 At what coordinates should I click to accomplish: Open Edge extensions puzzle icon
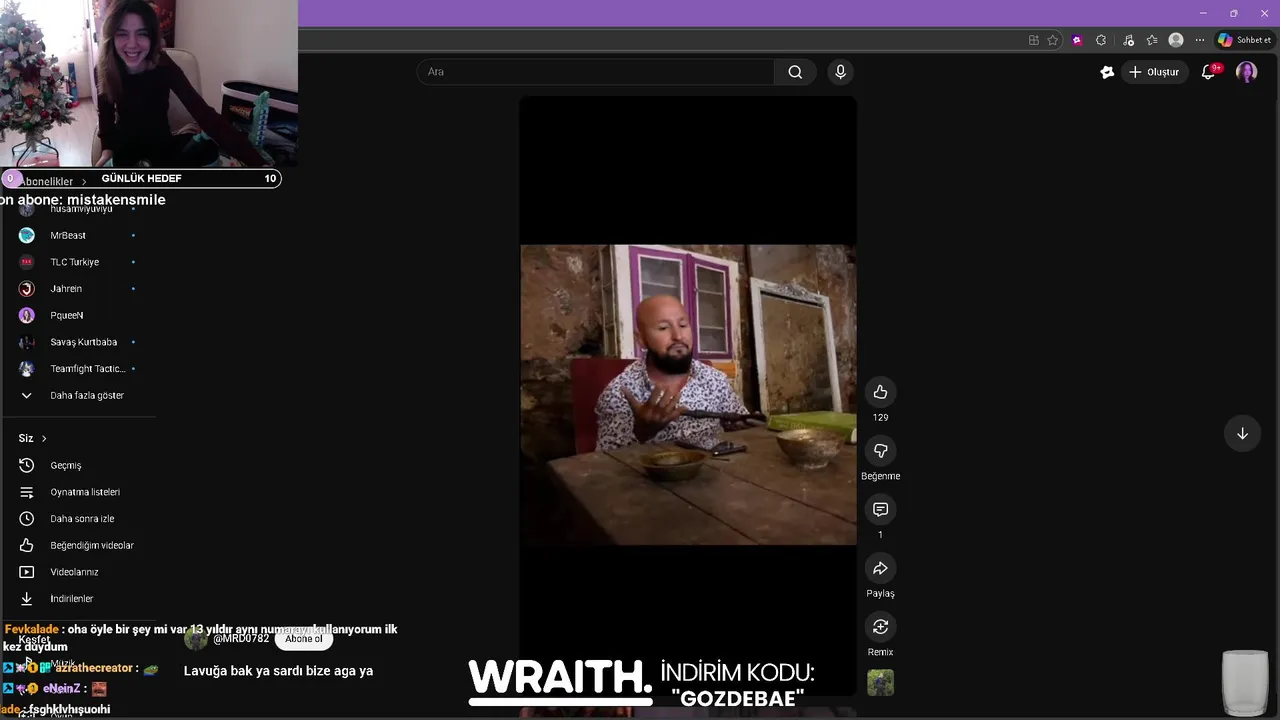(1101, 40)
